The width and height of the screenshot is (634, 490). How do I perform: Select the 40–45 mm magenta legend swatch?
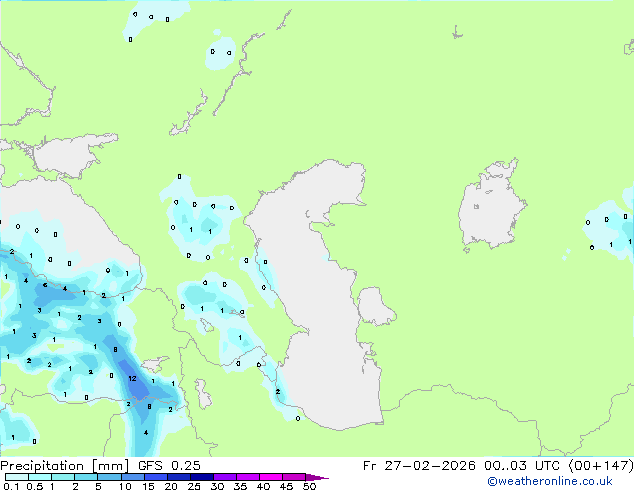[271, 477]
